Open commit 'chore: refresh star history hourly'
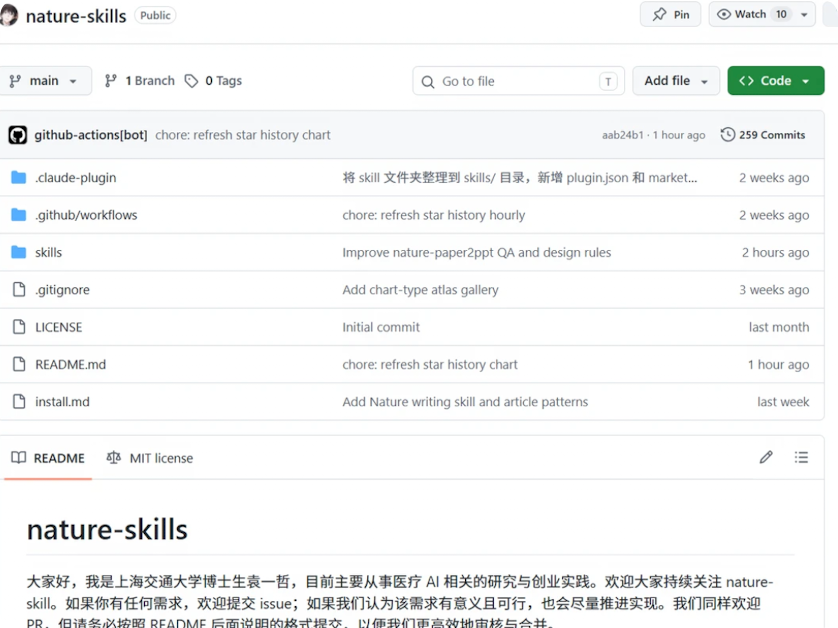Image resolution: width=838 pixels, height=628 pixels. 433,215
